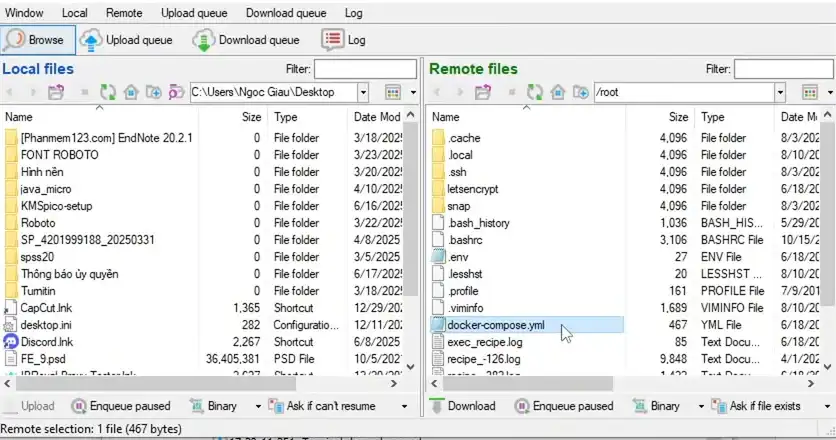Refresh the Remote files listing
836x440 pixels.
(x=535, y=92)
